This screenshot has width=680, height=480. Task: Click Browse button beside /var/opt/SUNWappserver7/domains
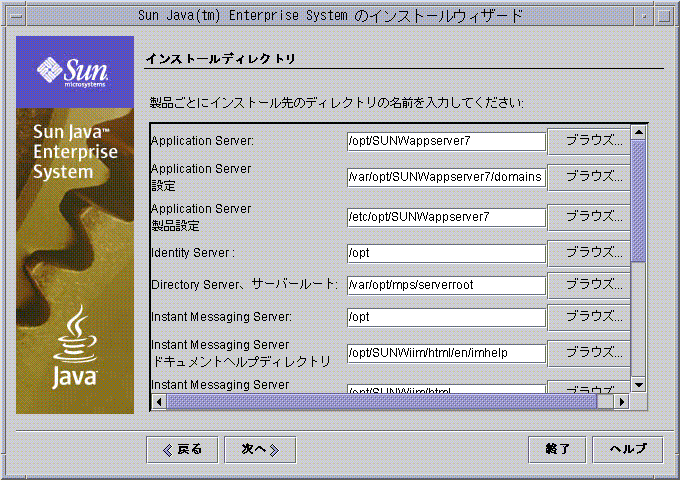(x=588, y=177)
